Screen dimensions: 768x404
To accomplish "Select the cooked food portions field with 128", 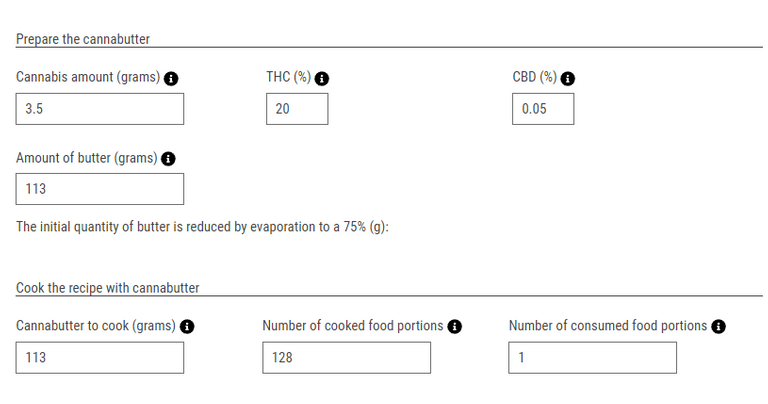I will click(347, 357).
